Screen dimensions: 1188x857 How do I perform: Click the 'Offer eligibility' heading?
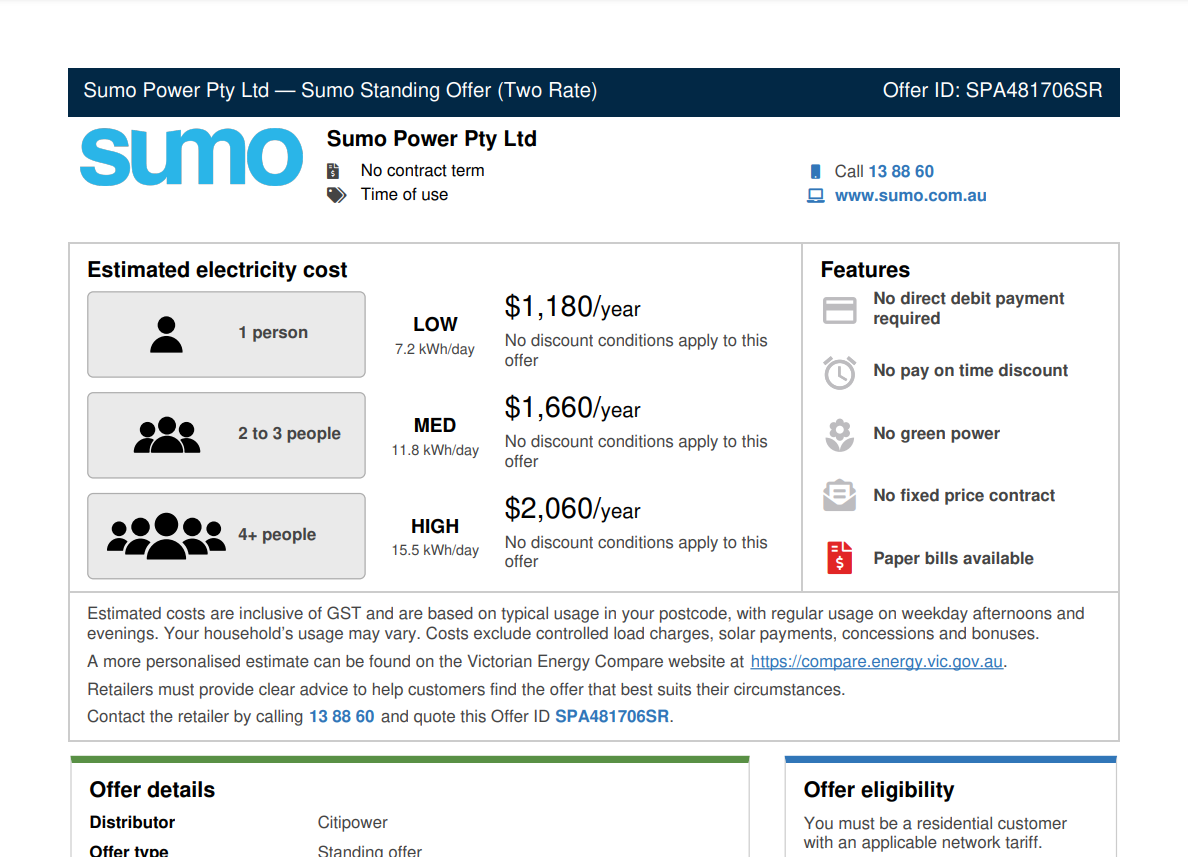click(879, 790)
